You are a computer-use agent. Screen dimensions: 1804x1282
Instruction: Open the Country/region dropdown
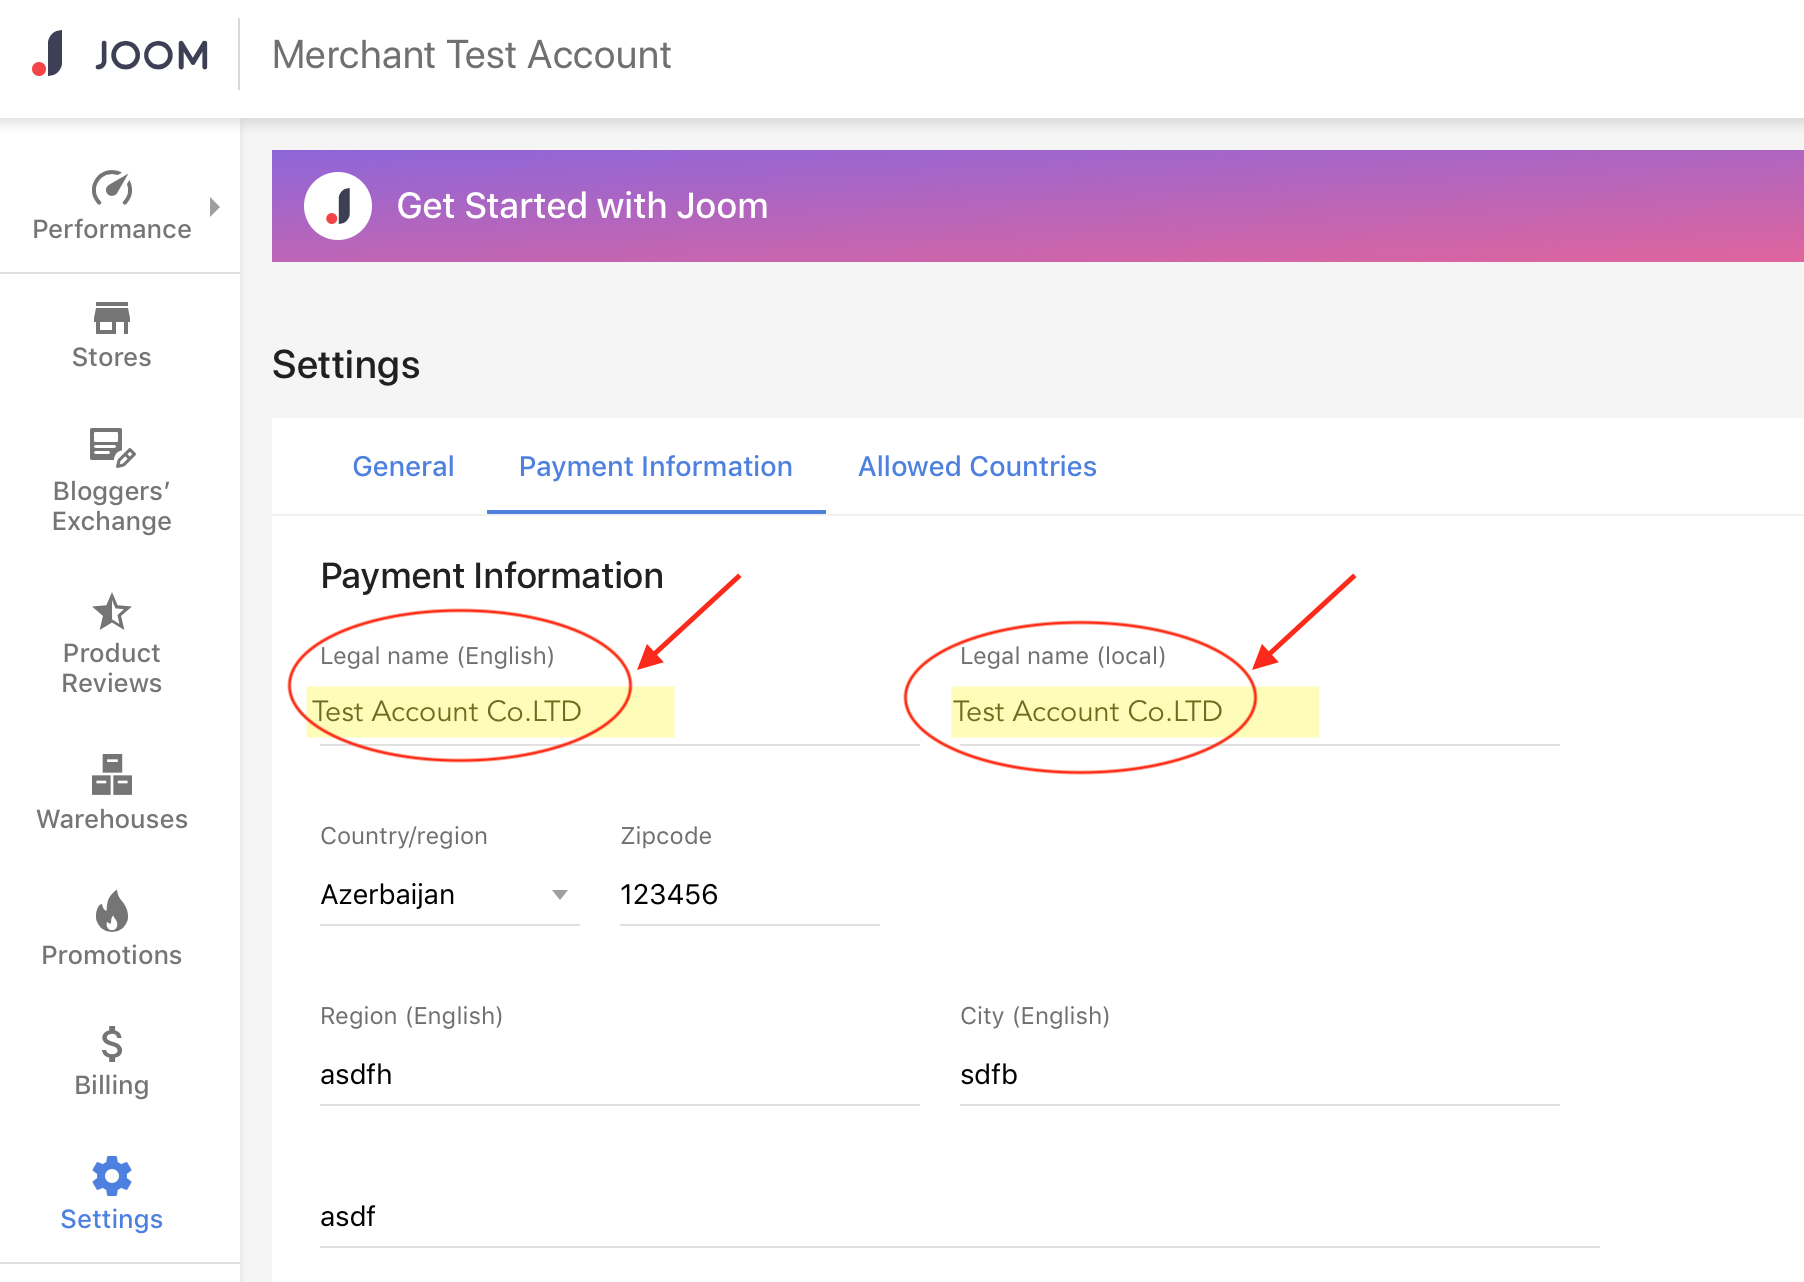pos(562,895)
